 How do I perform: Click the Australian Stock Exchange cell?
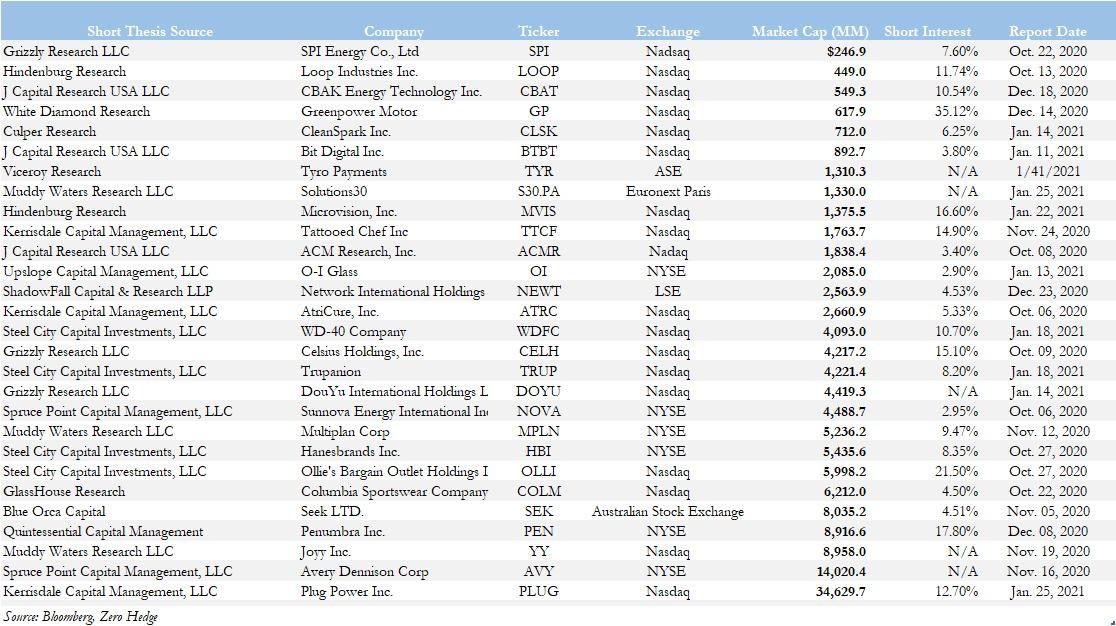pos(667,511)
